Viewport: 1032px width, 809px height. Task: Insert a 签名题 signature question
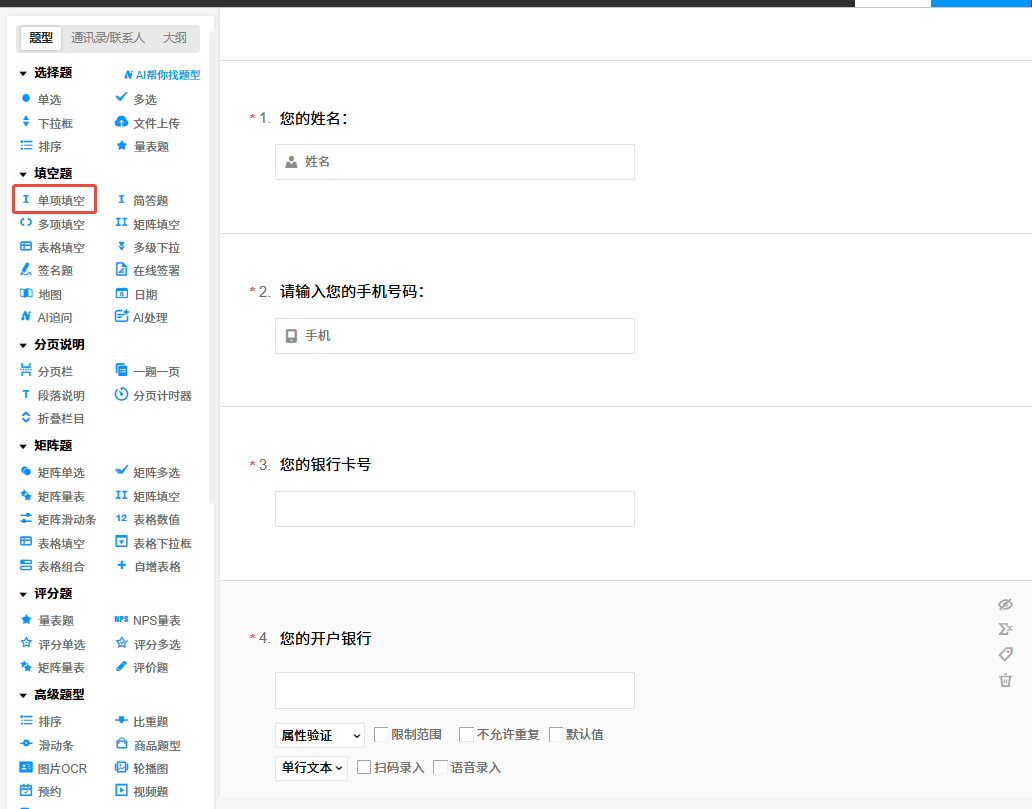(x=47, y=271)
